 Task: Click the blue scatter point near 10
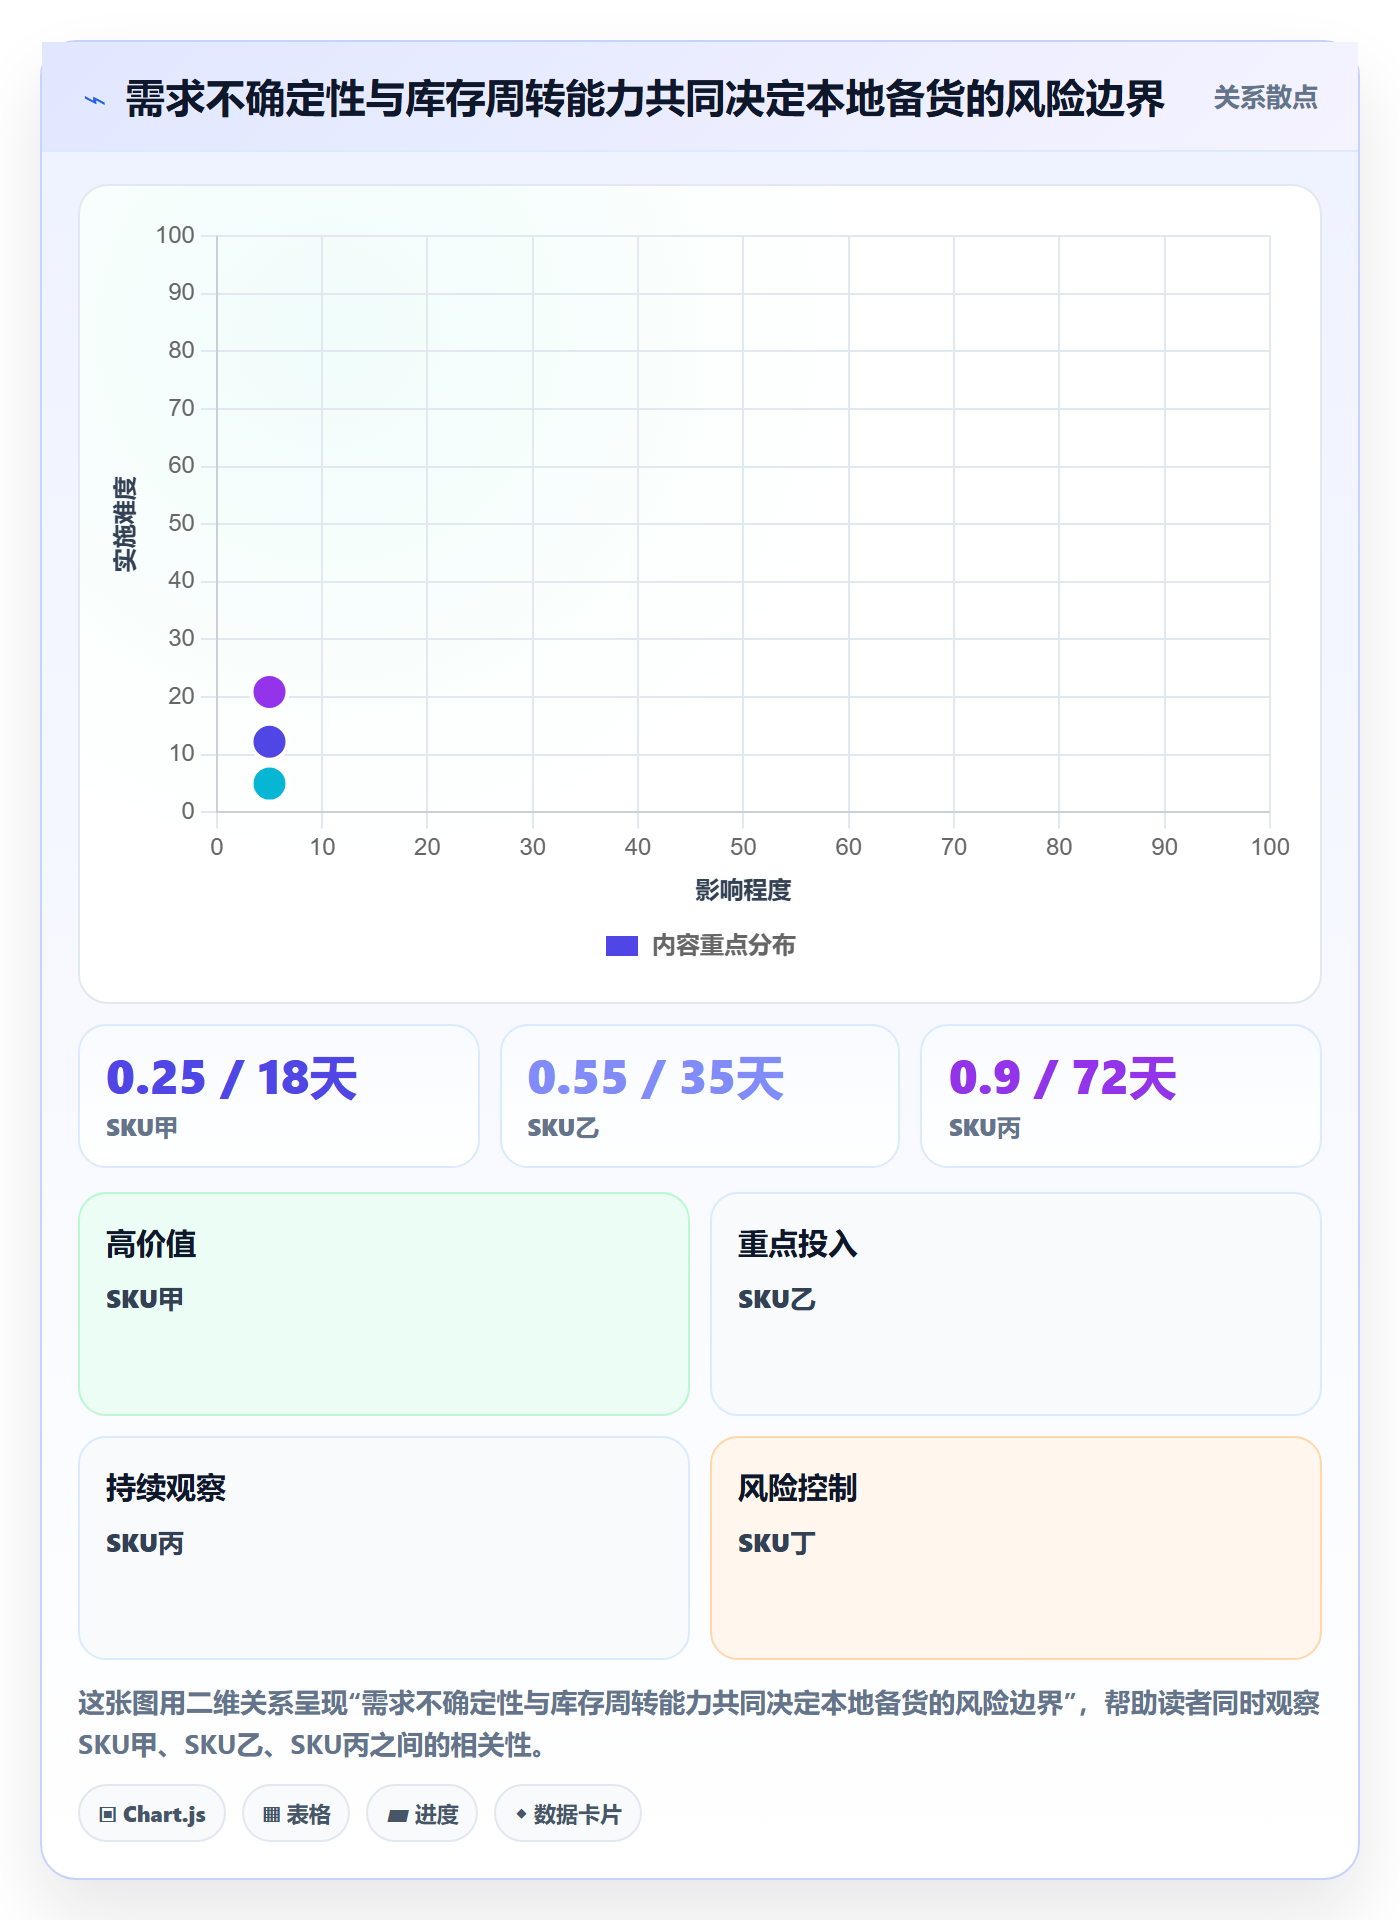pyautogui.click(x=269, y=742)
